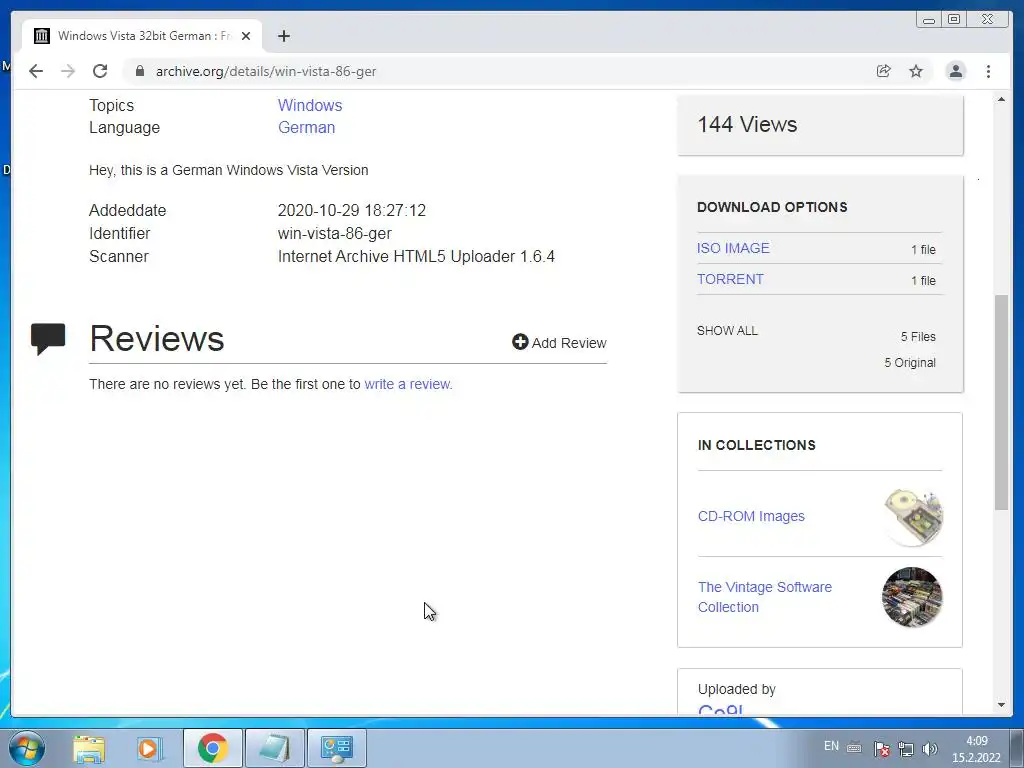The image size is (1024, 768).
Task: Open the Chrome three-dot menu
Action: tap(988, 71)
